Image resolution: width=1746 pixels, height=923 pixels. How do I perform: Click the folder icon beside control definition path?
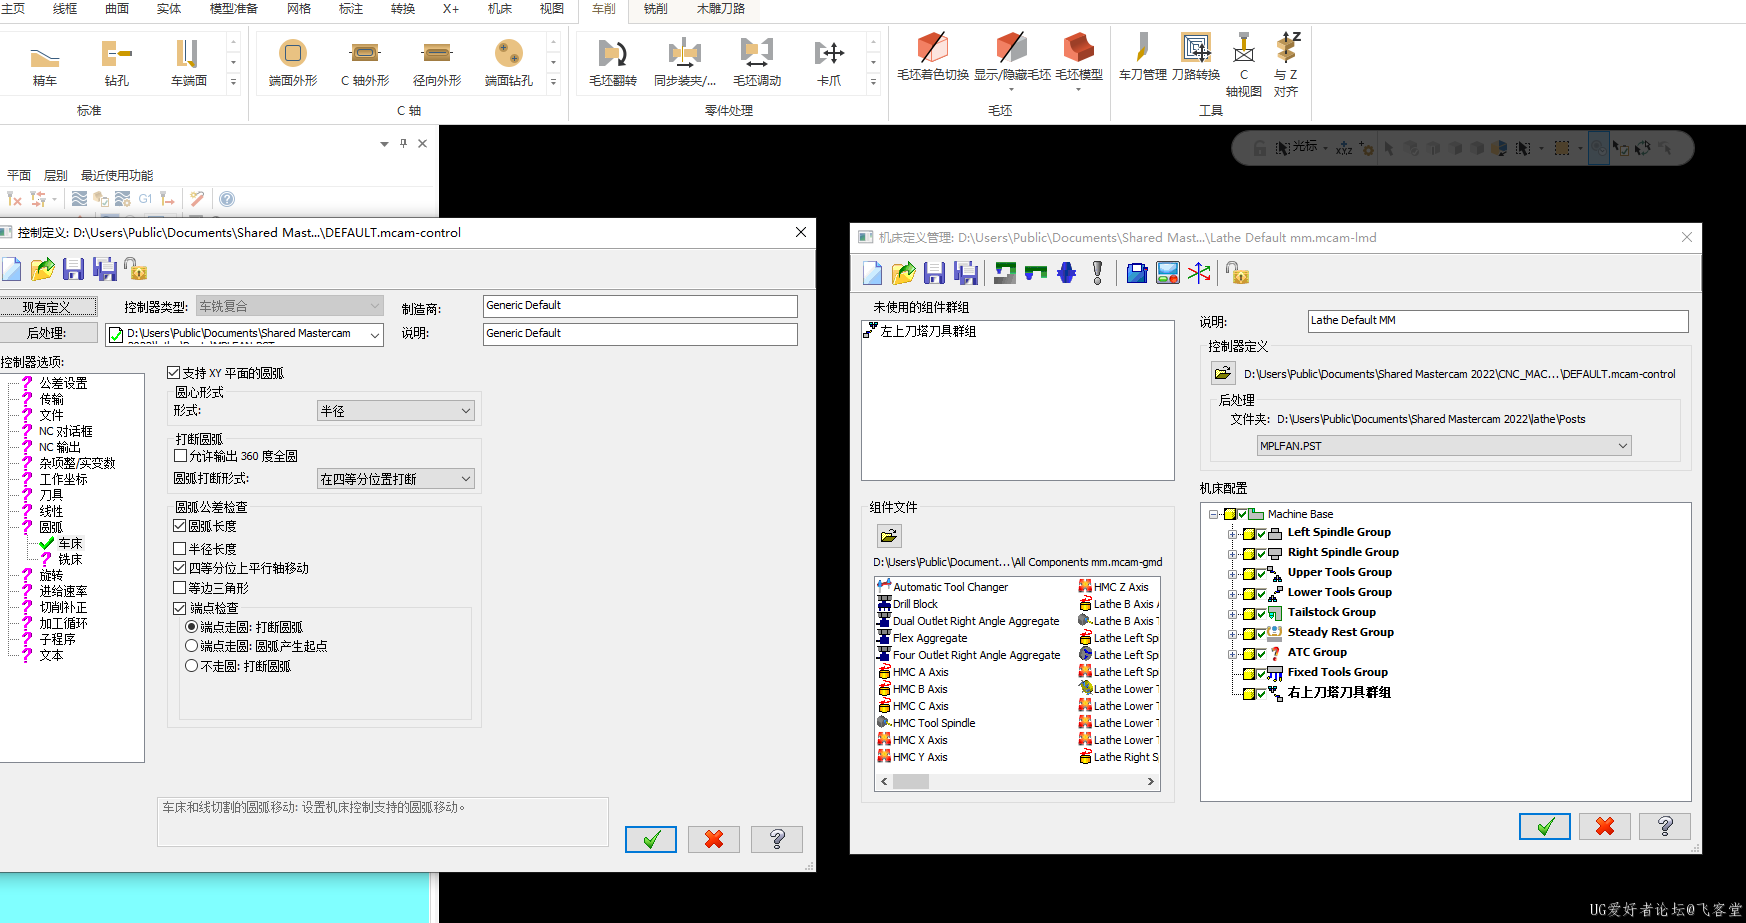(1223, 373)
